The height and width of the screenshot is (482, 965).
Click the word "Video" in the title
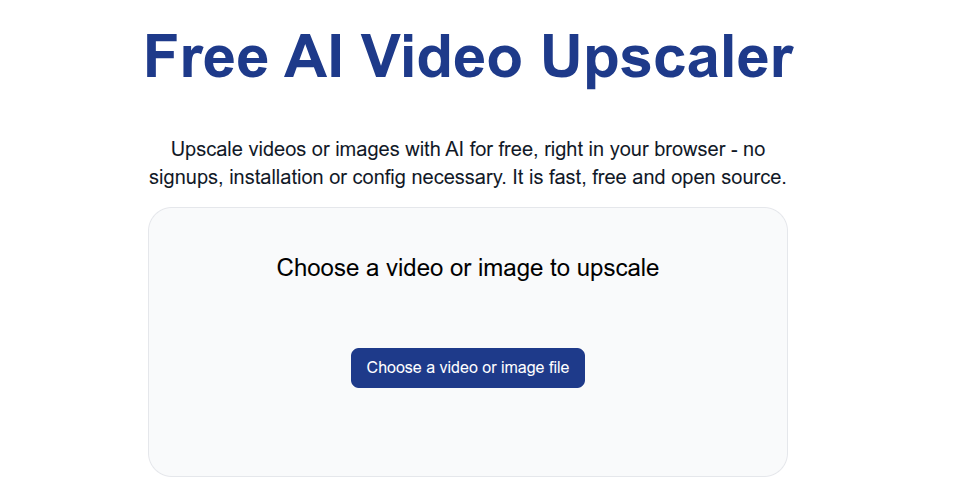pos(441,57)
